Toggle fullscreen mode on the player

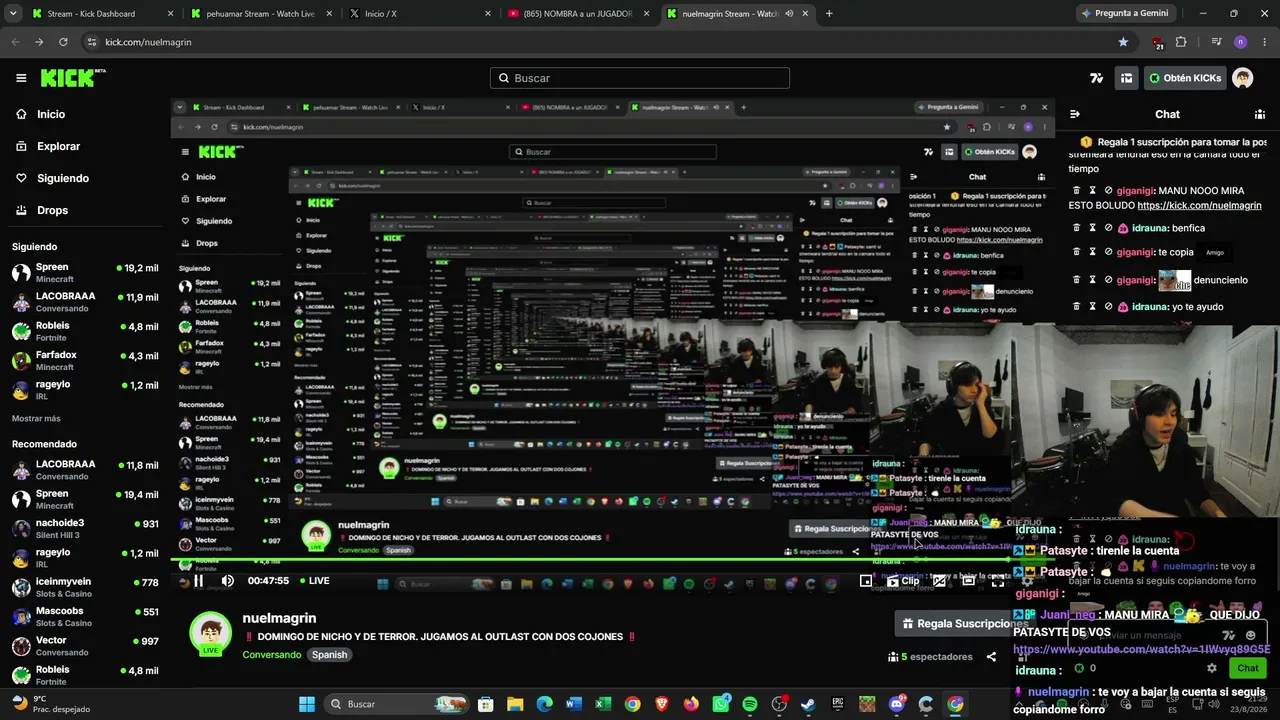998,581
